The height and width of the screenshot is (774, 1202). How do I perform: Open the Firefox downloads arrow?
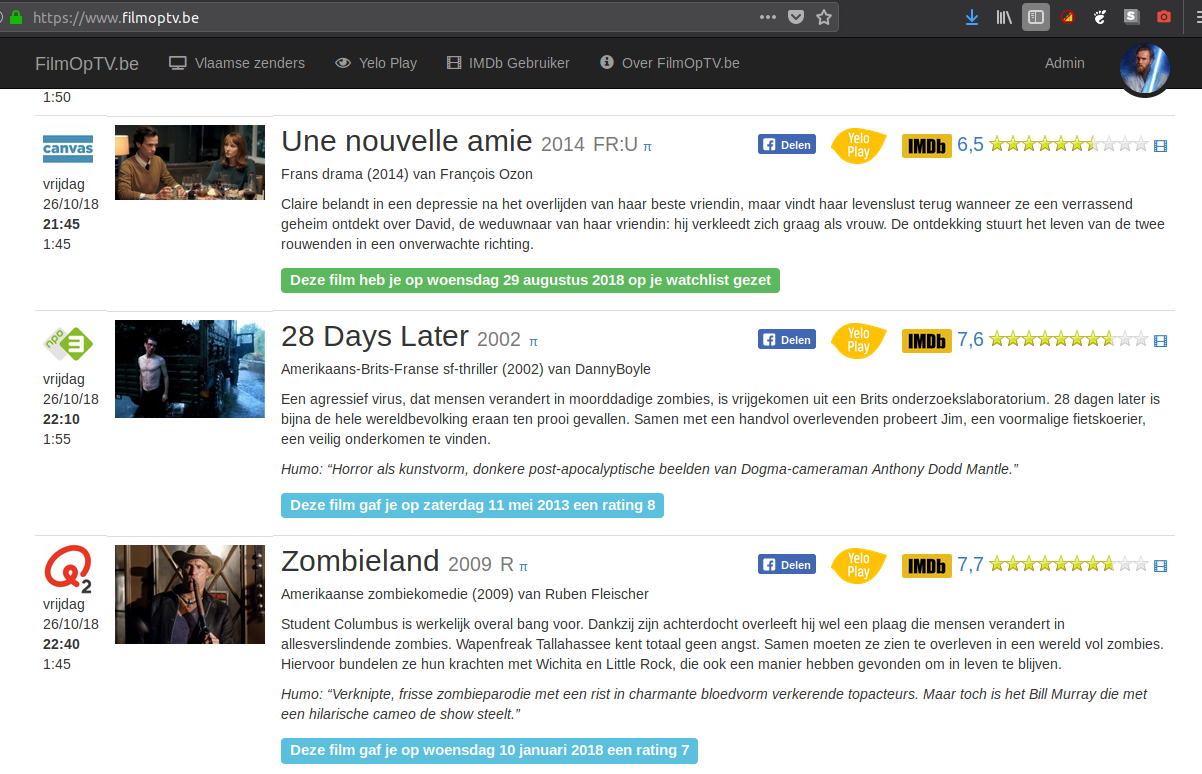click(971, 17)
